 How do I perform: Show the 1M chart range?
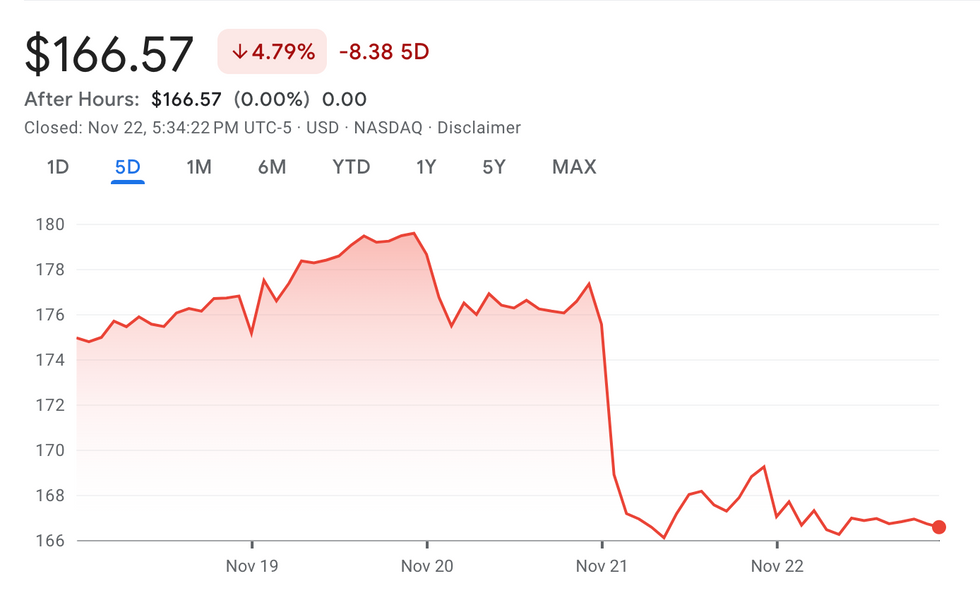point(199,167)
